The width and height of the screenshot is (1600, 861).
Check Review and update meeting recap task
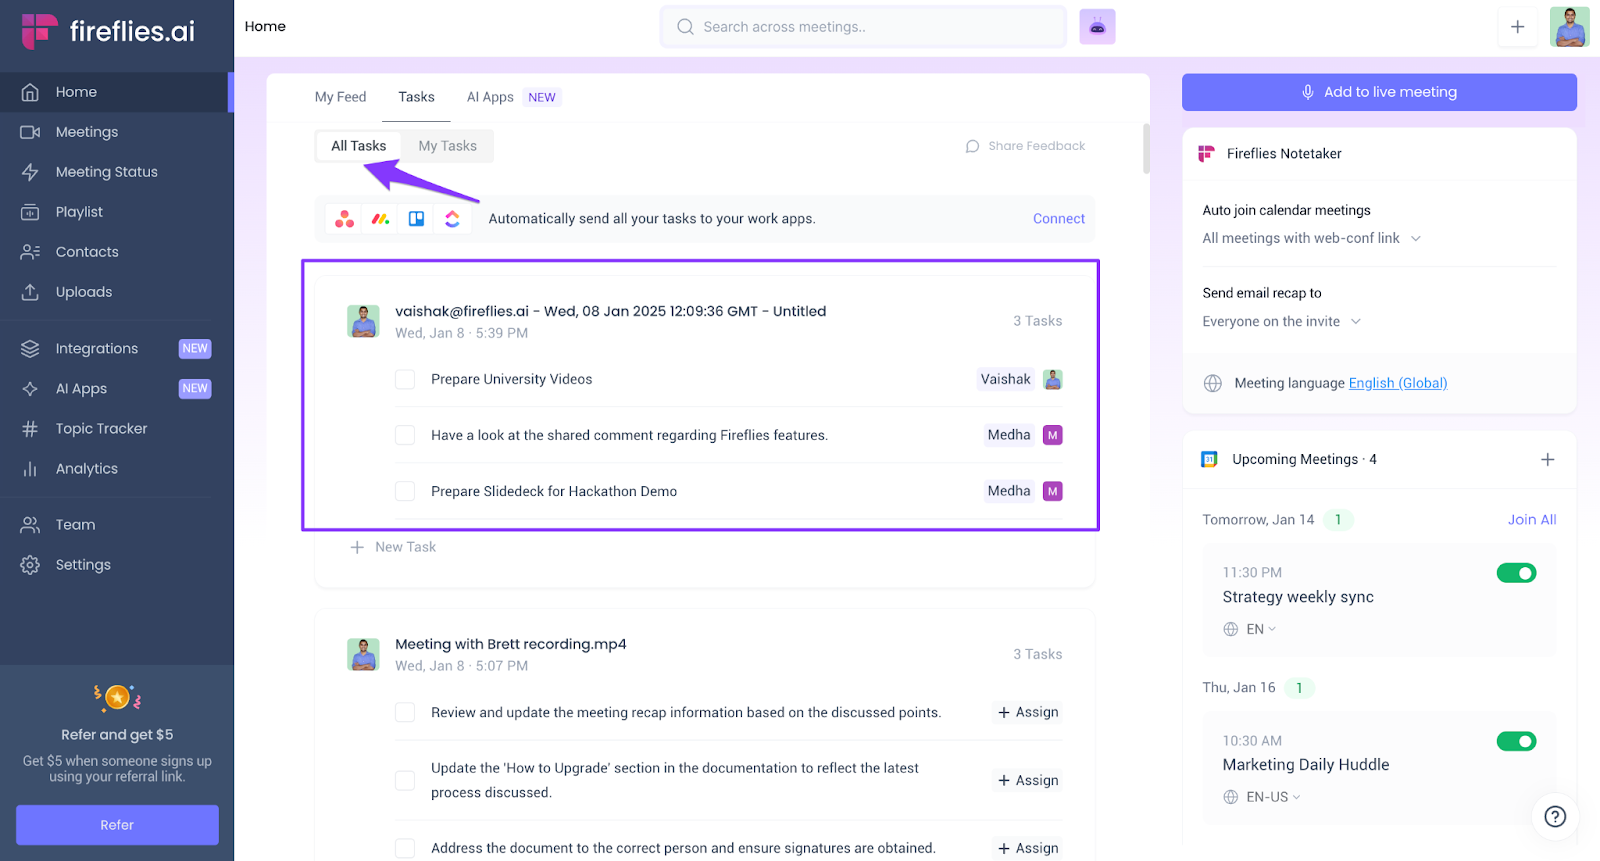405,713
